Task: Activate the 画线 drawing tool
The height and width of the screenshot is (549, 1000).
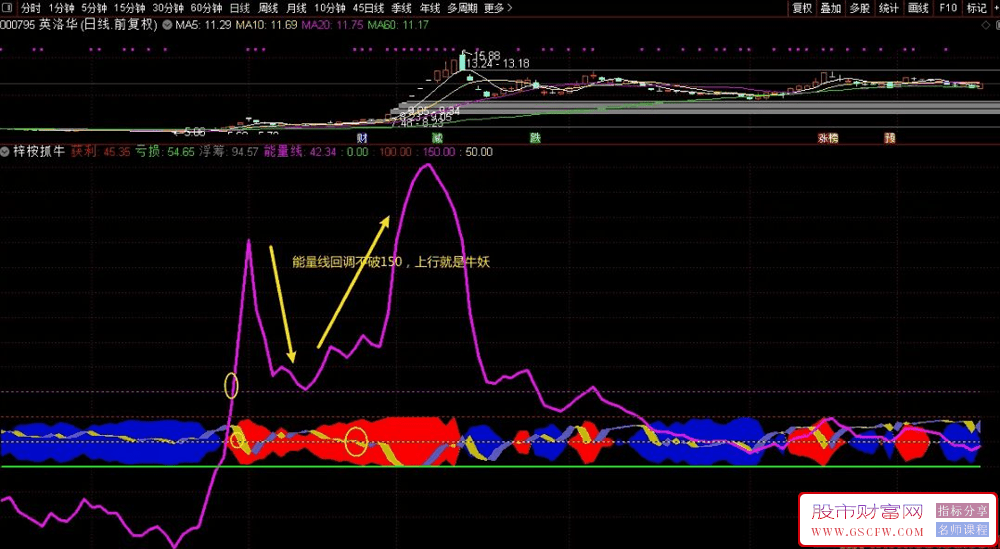Action: (x=918, y=8)
